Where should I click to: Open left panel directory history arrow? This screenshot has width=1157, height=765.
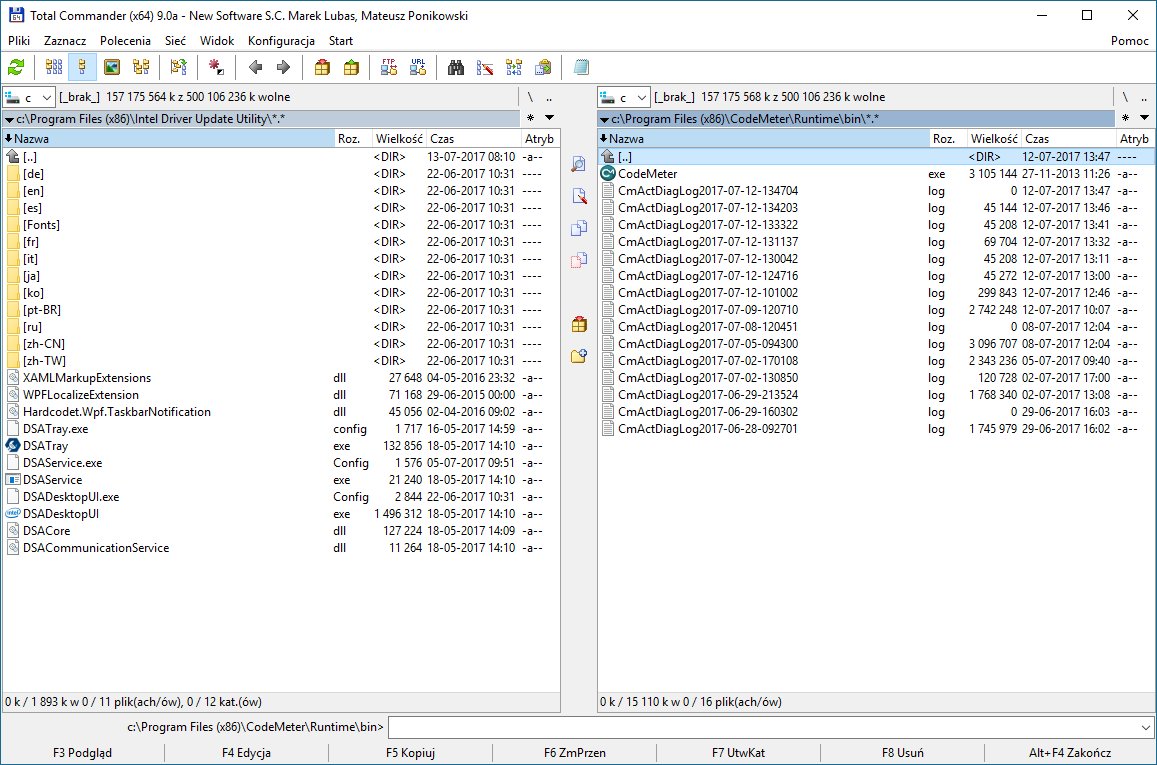coord(550,117)
